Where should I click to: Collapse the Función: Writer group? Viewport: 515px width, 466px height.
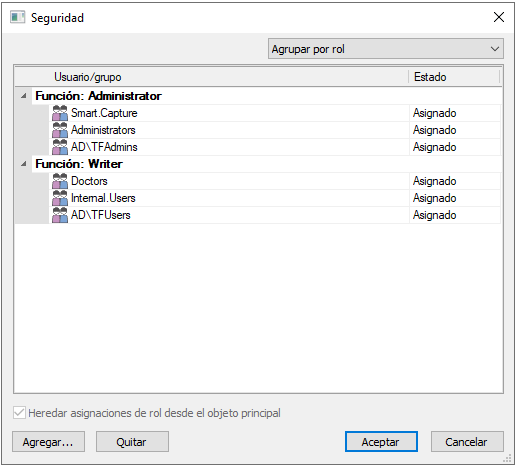click(x=24, y=164)
